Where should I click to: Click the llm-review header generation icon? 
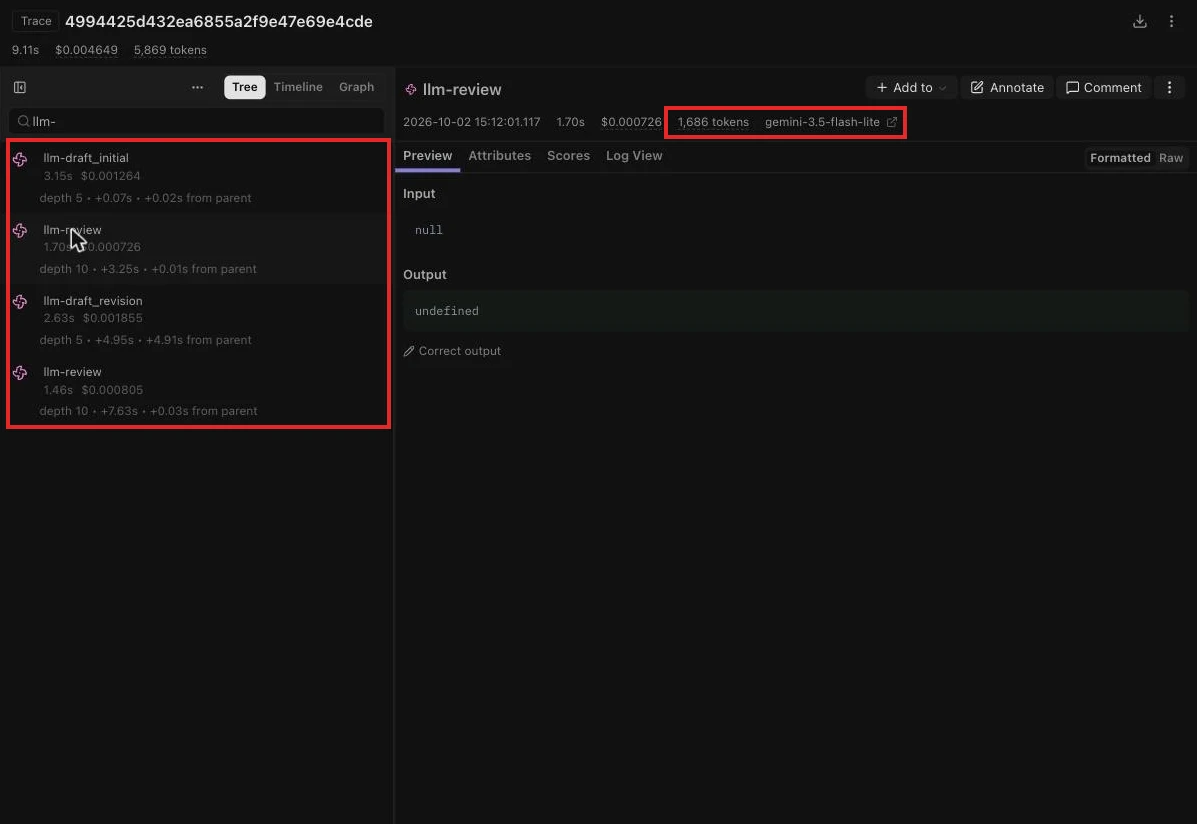[x=411, y=89]
